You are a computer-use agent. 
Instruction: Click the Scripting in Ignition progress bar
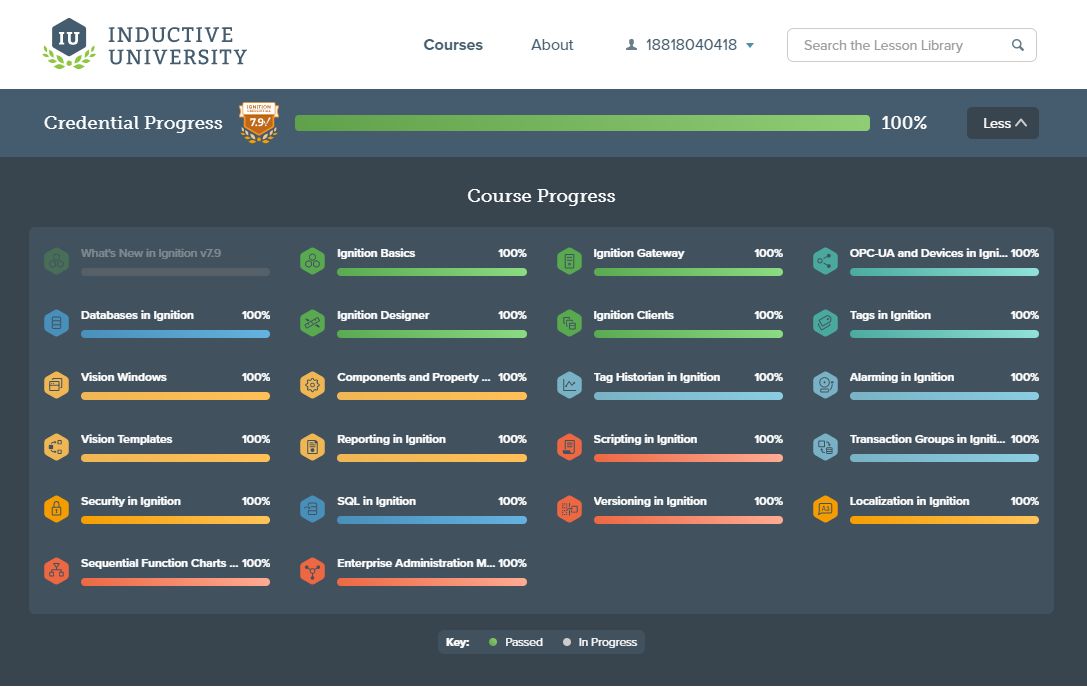point(688,458)
